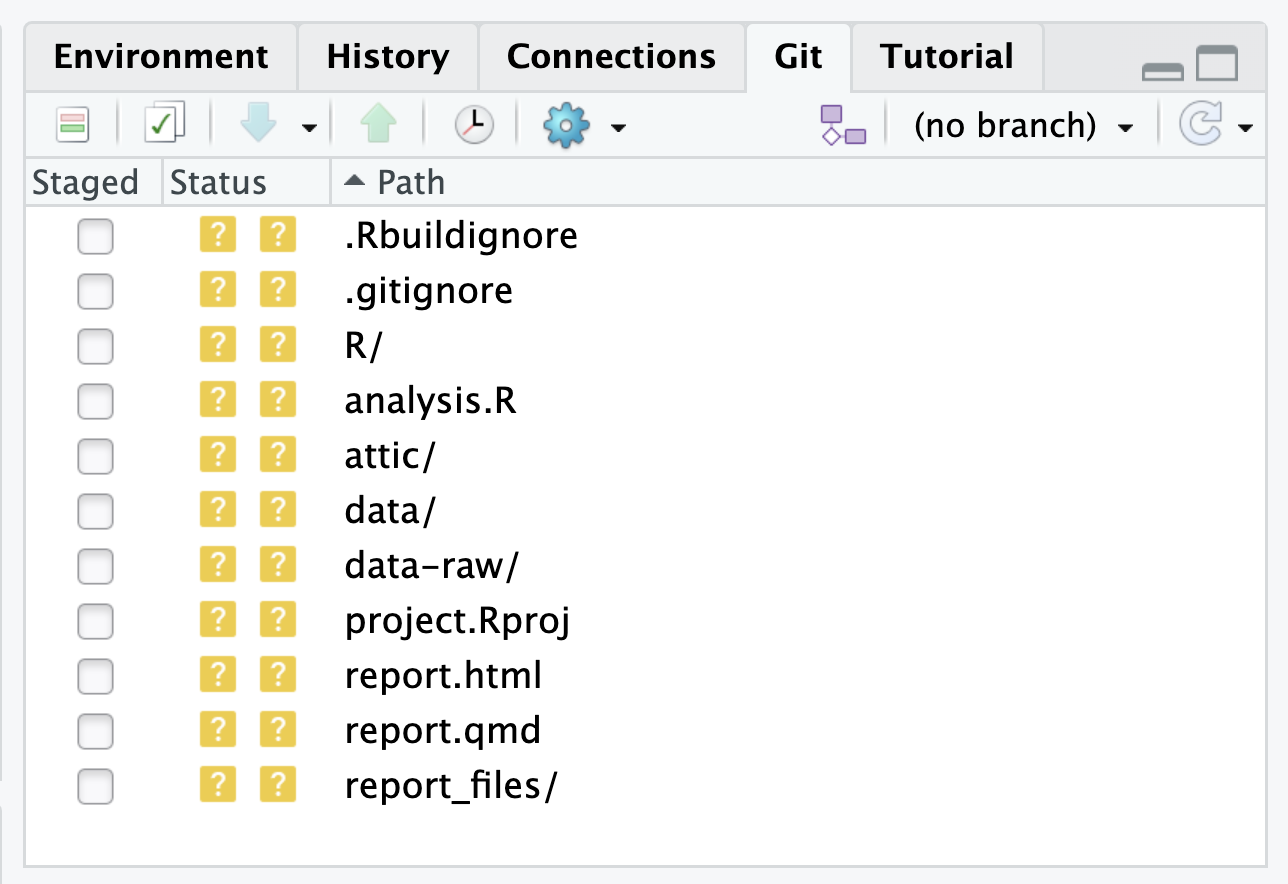Select the project.Rproj file row
The image size is (1288, 884).
pos(645,622)
